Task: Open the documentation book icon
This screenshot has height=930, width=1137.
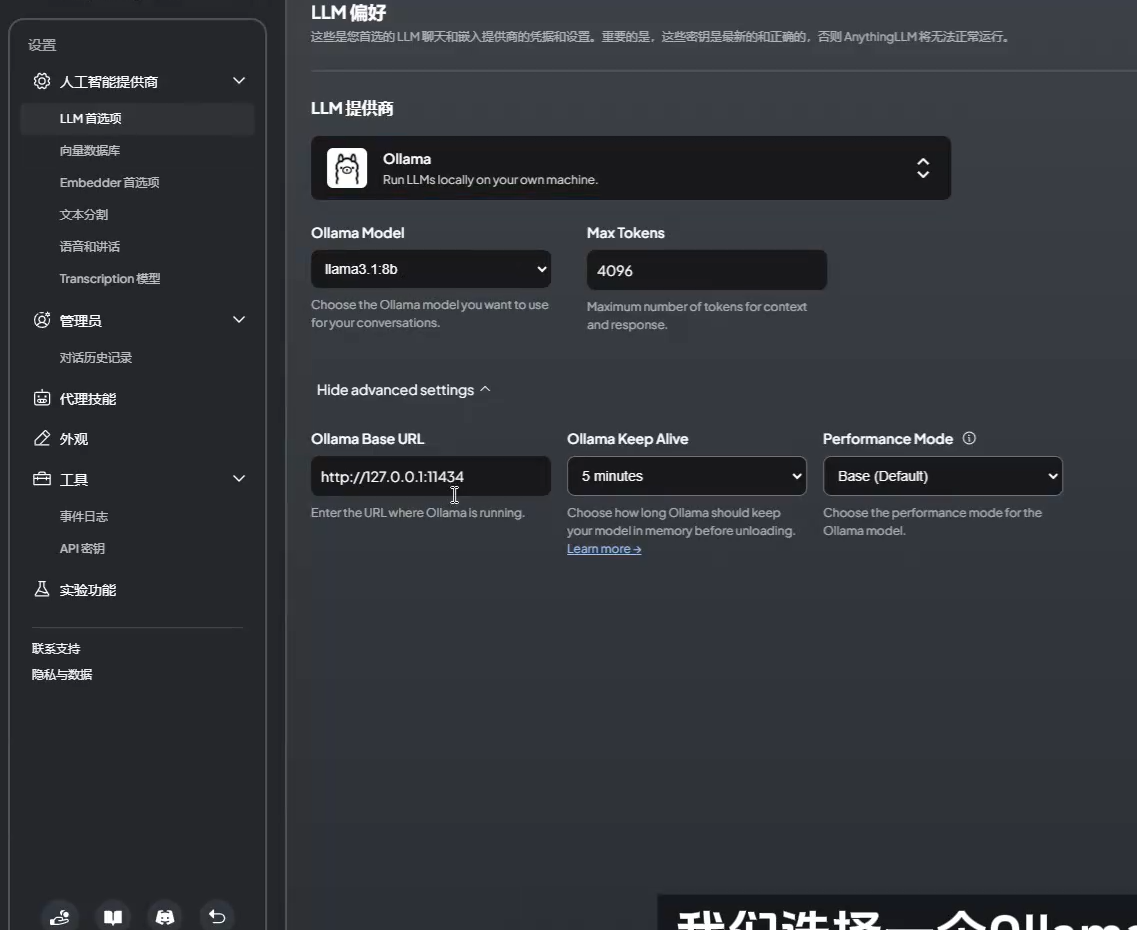Action: pos(112,917)
